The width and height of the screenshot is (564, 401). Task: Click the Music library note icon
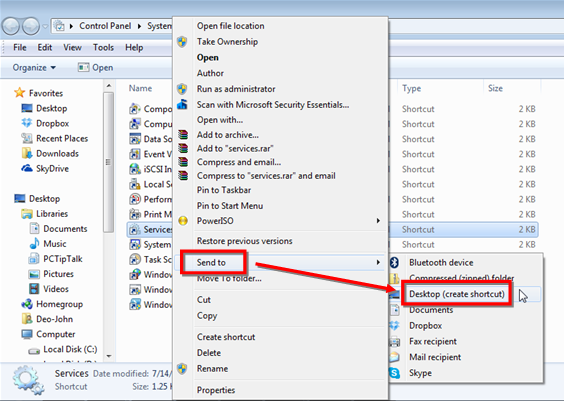(34, 243)
